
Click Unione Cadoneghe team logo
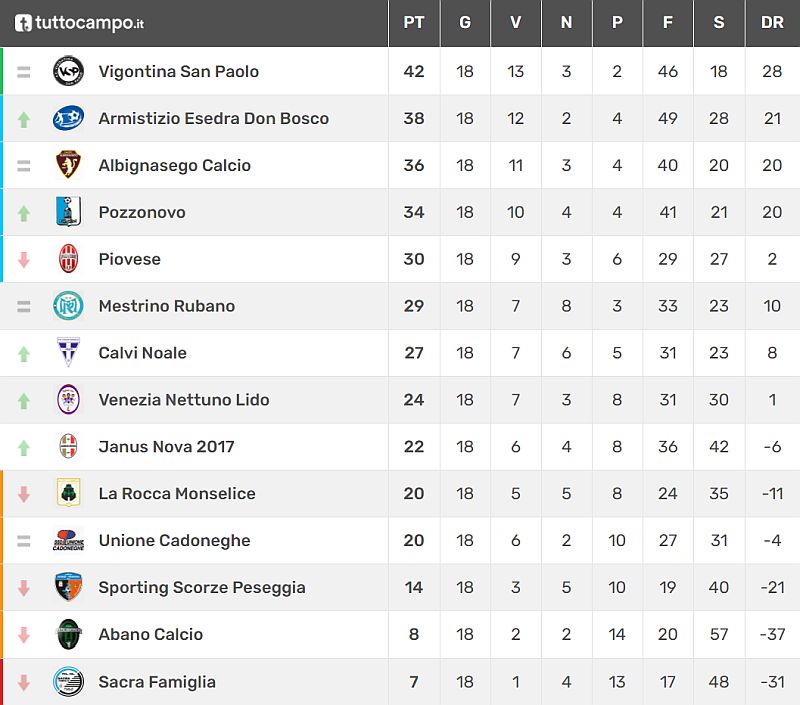68,541
